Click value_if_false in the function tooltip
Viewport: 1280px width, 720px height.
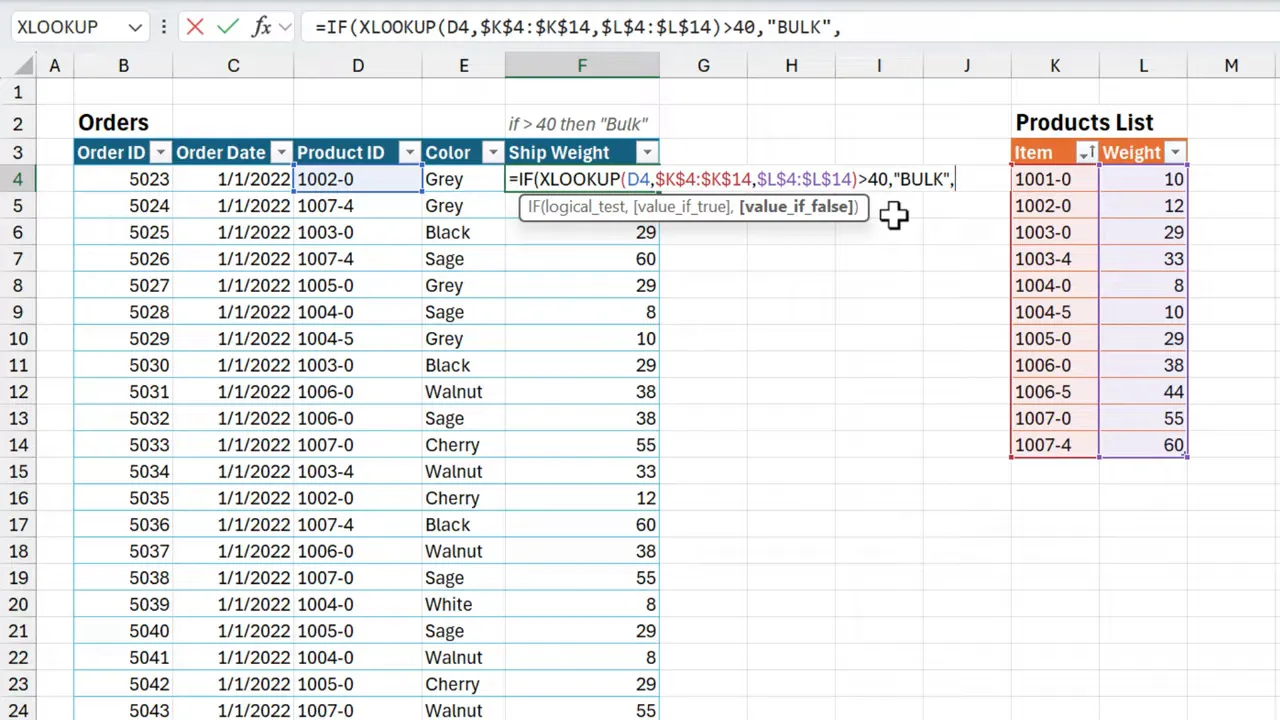[x=797, y=207]
